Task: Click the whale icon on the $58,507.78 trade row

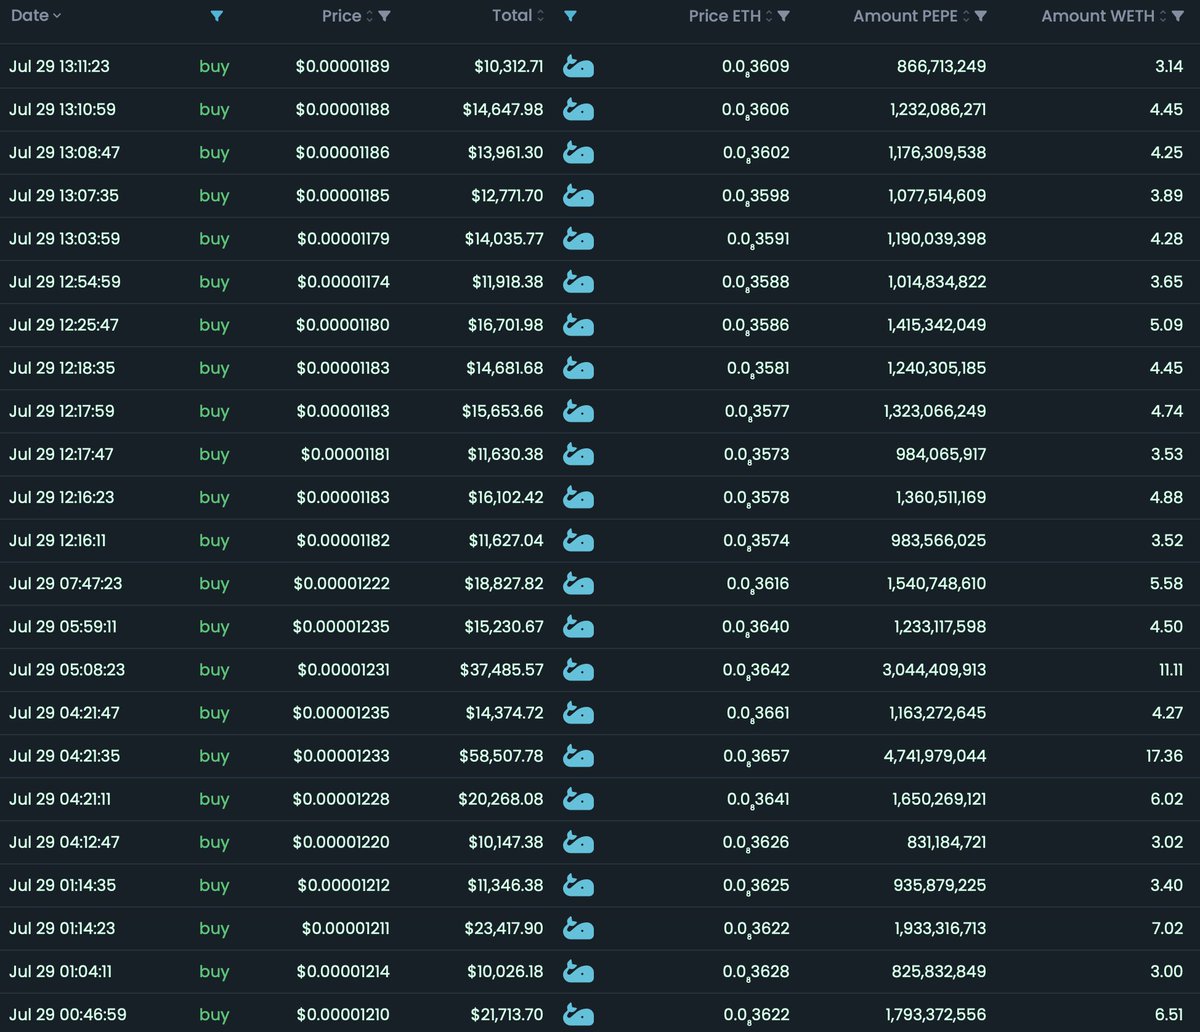Action: [578, 756]
